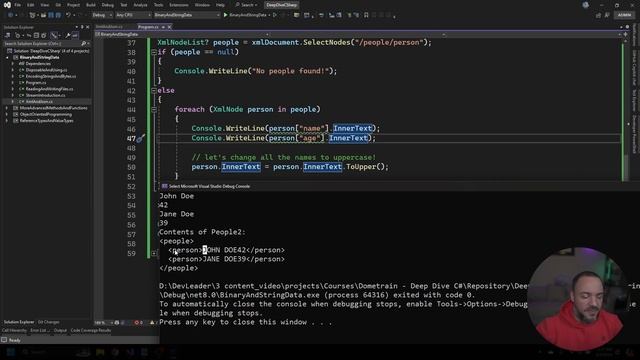Click Solution Explorer collapse all icon
The height and width of the screenshot is (360, 640).
pyautogui.click(x=36, y=36)
